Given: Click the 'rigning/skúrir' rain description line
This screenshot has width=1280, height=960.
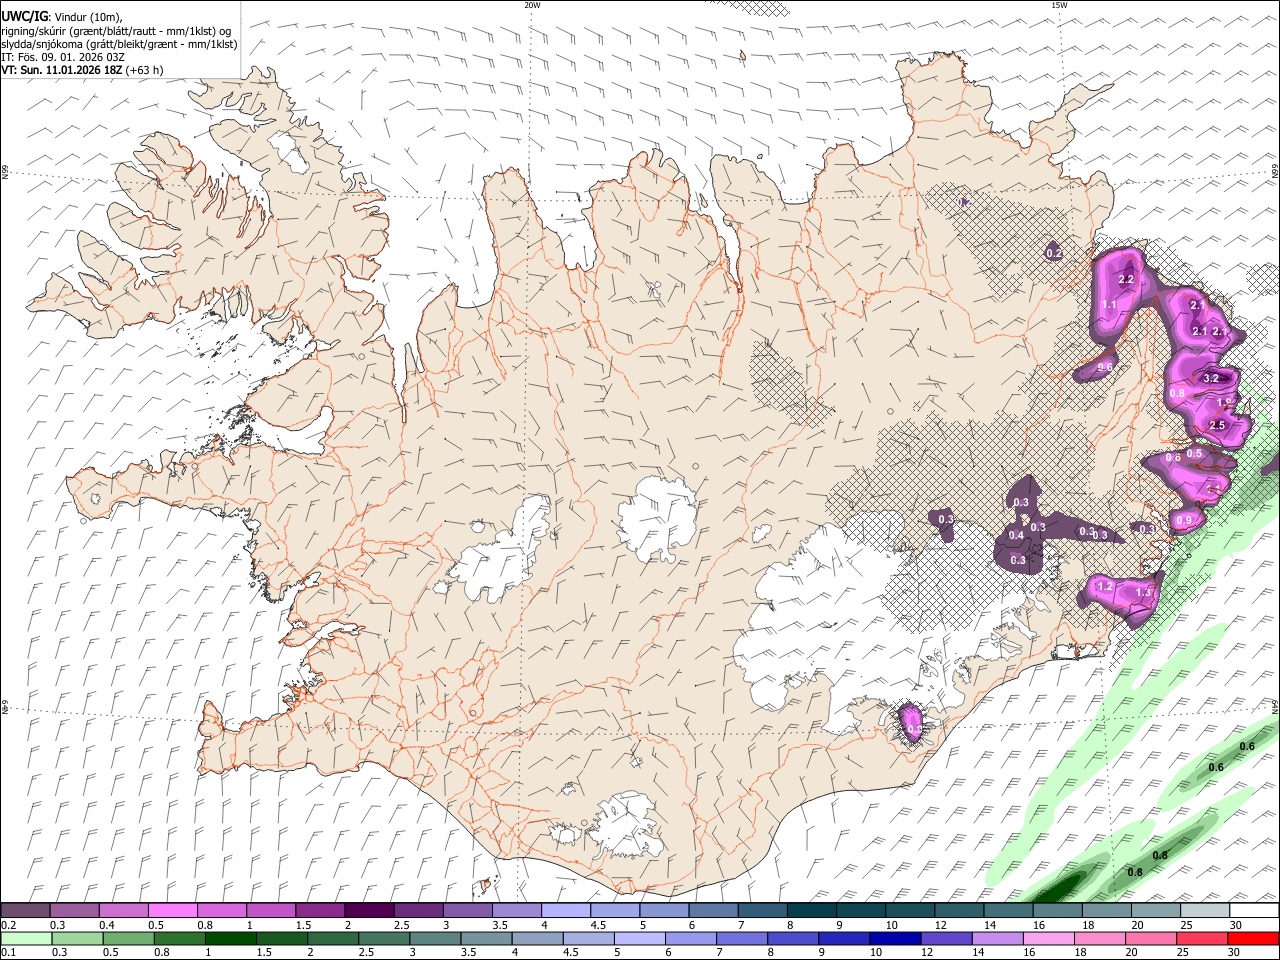Looking at the screenshot, I should (117, 31).
